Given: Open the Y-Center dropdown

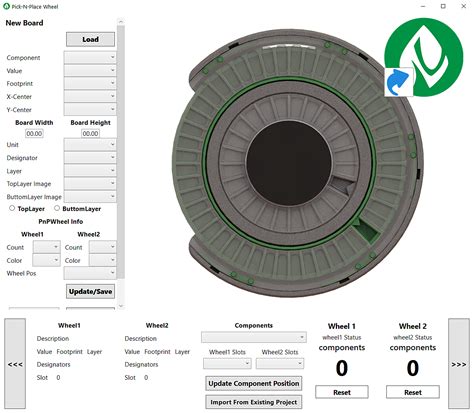Looking at the screenshot, I should click(90, 109).
